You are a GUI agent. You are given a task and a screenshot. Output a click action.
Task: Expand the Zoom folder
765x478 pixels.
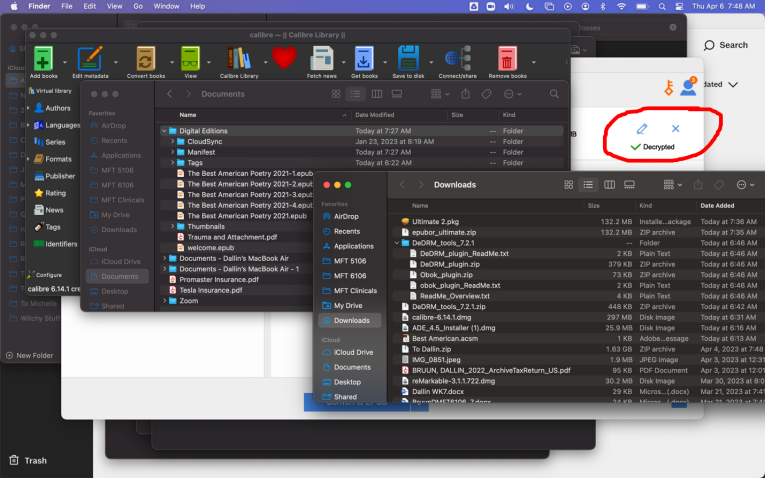pyautogui.click(x=164, y=301)
